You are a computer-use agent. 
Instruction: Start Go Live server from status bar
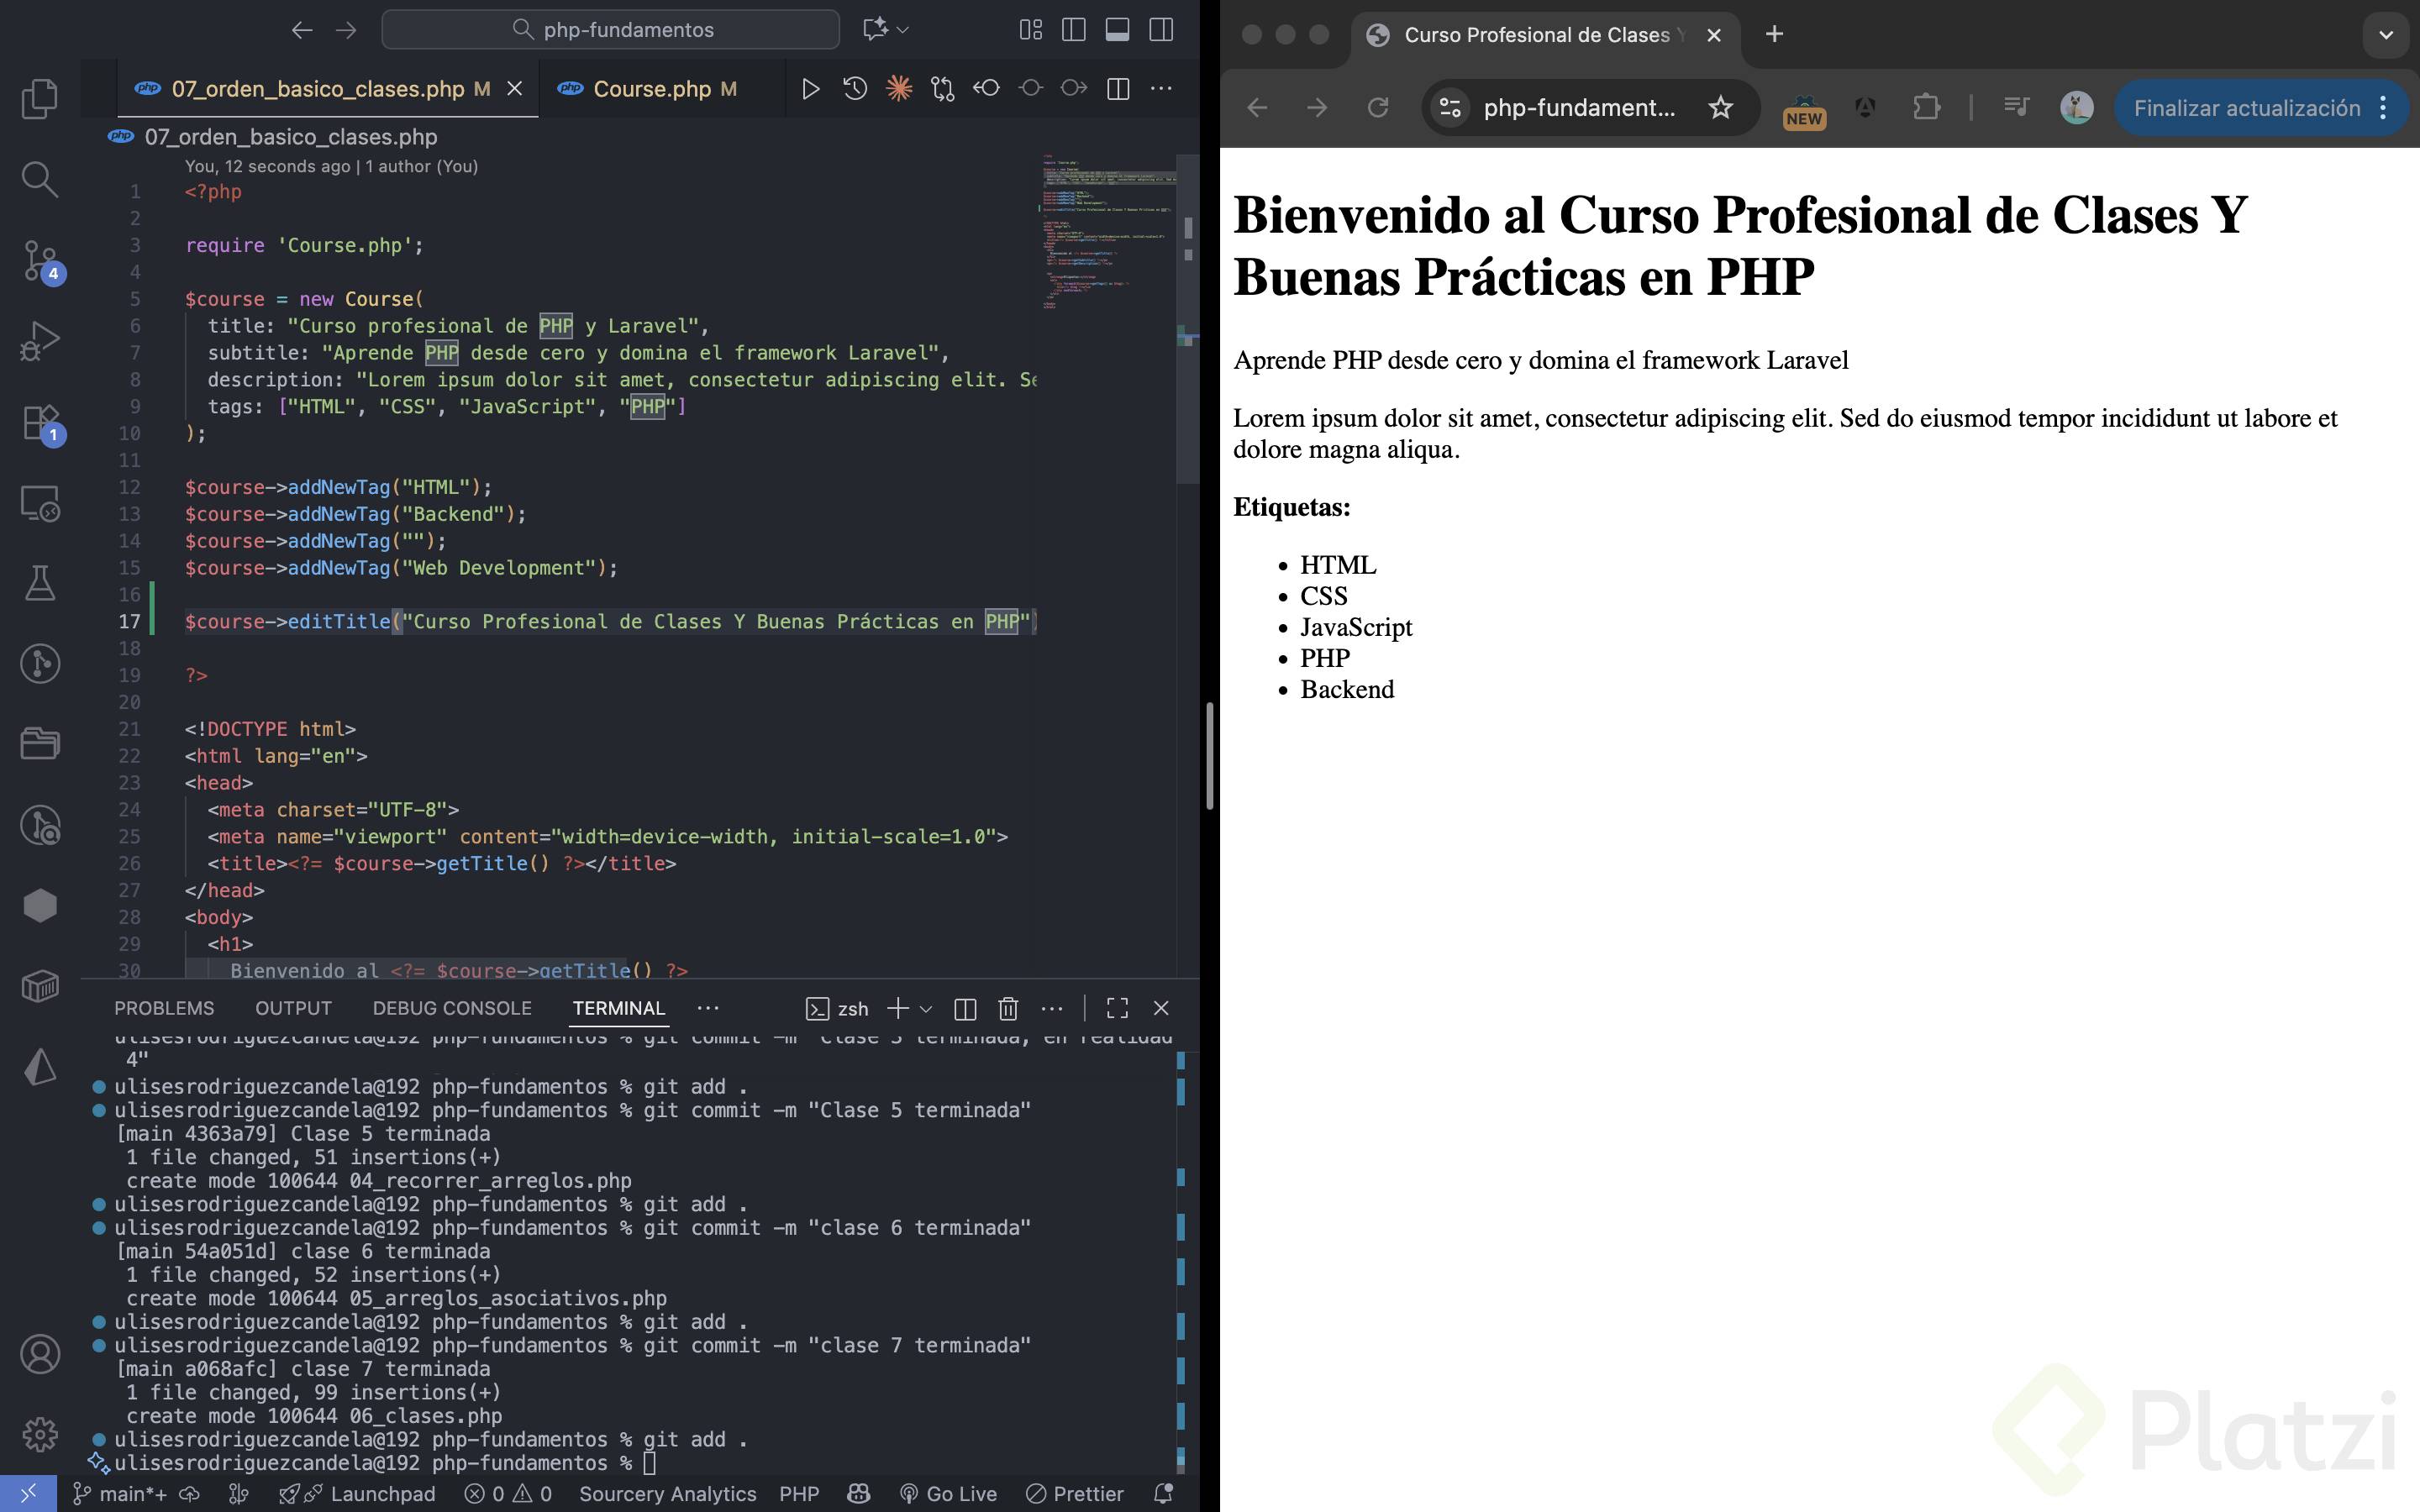point(948,1493)
